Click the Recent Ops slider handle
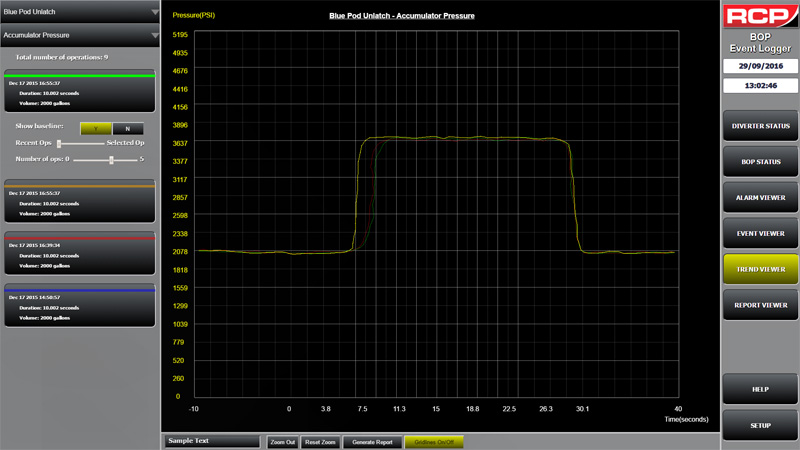The width and height of the screenshot is (800, 450). coord(59,144)
